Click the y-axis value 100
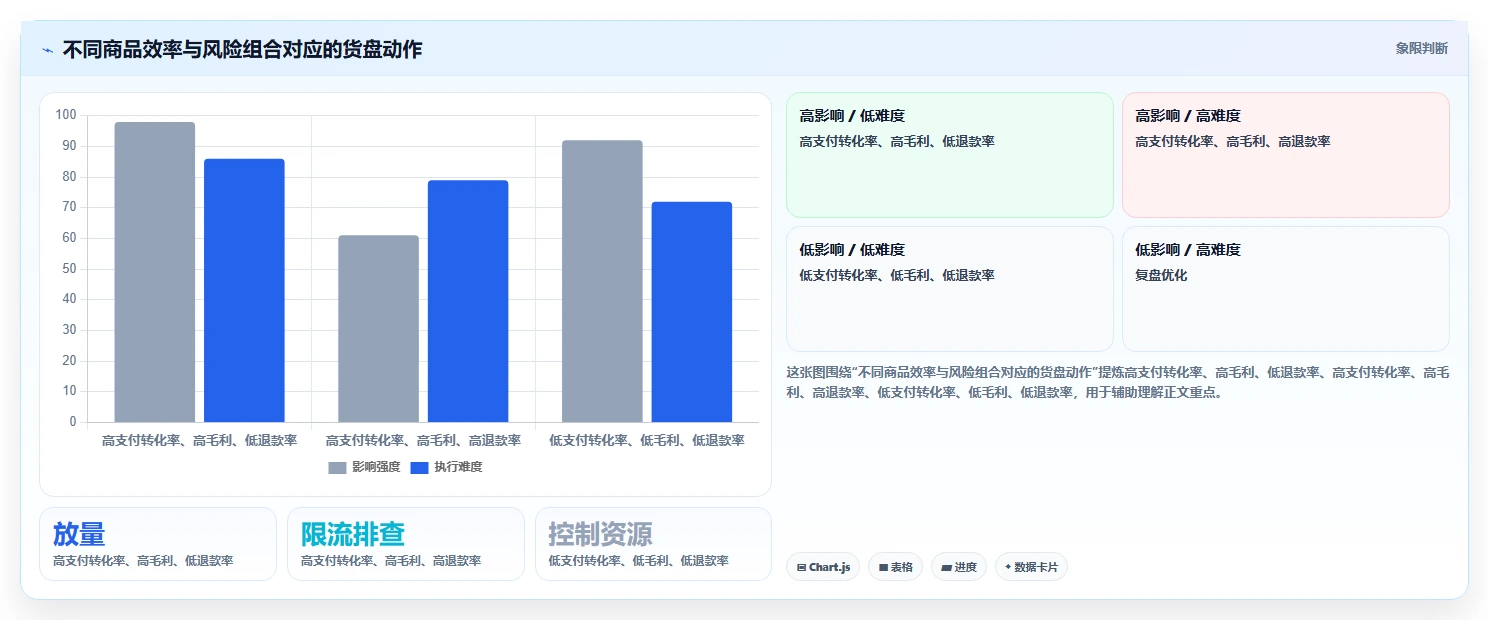Screen dimensions: 1489x620 pyautogui.click(x=66, y=115)
